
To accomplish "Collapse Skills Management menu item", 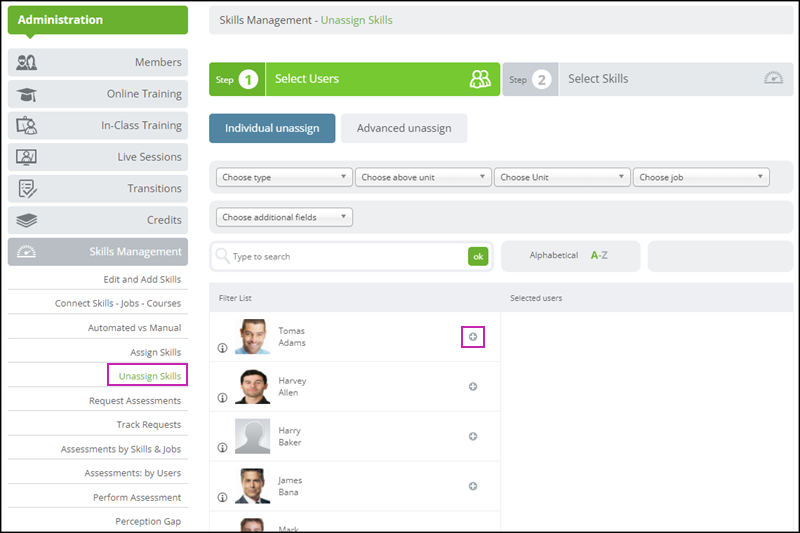I will tap(98, 251).
